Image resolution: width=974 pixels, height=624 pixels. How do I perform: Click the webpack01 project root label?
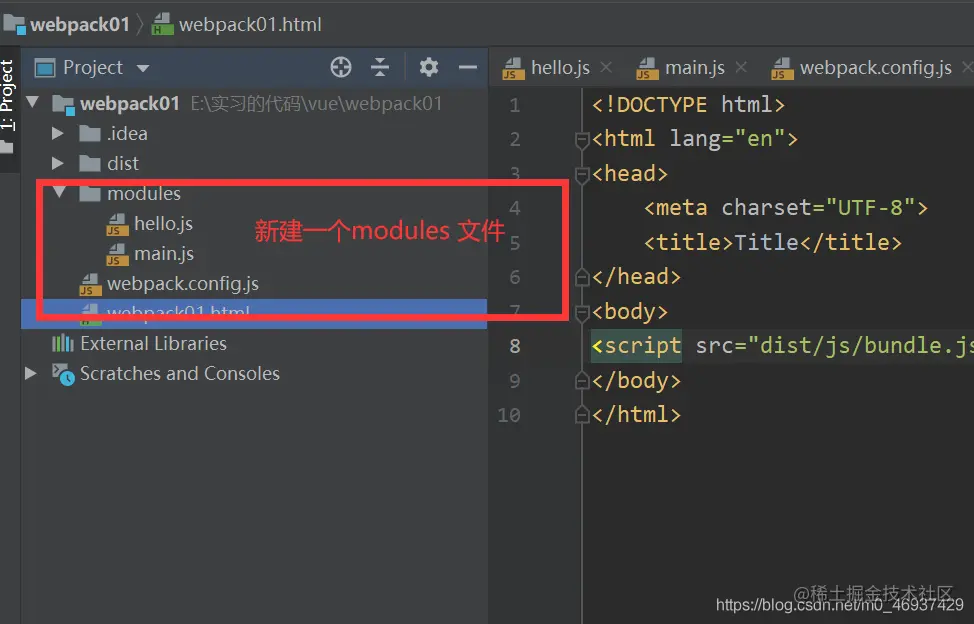pos(130,103)
